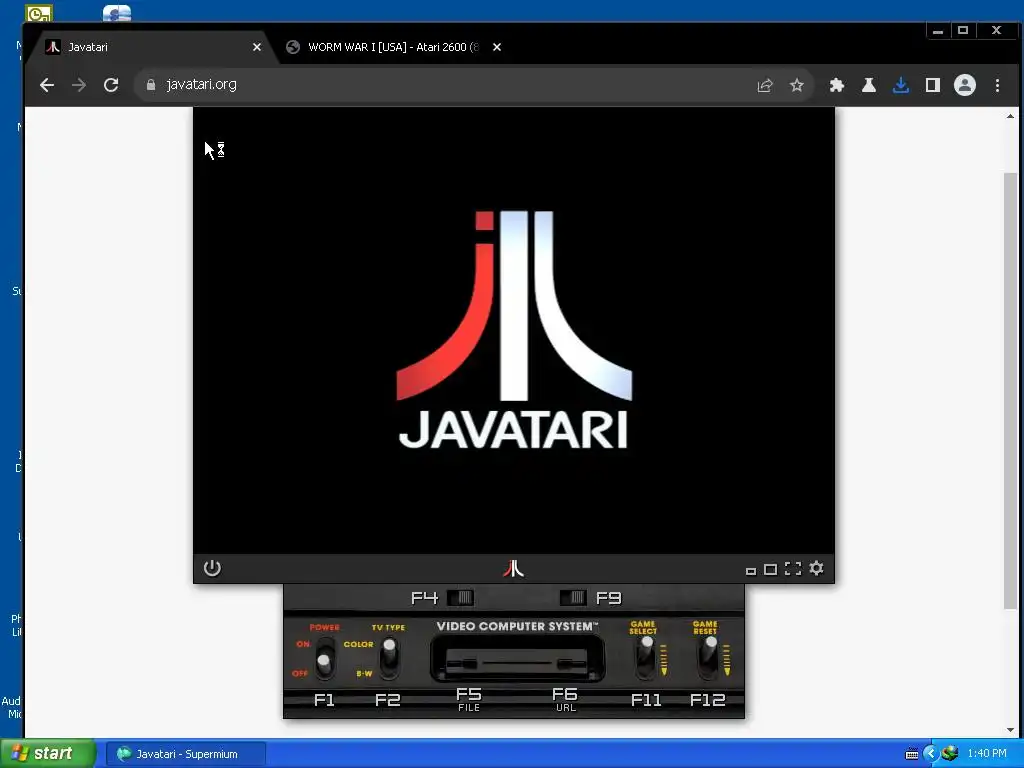Image resolution: width=1024 pixels, height=768 pixels.
Task: Maximize the browser window
Action: 963,30
